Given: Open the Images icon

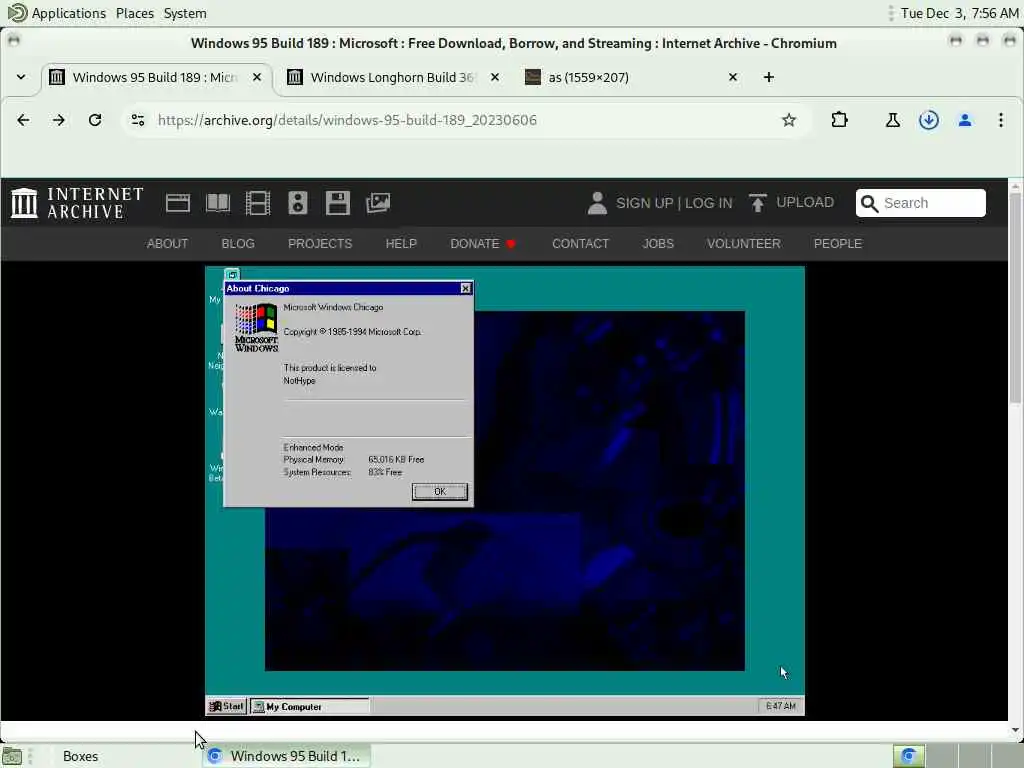Looking at the screenshot, I should (x=378, y=203).
